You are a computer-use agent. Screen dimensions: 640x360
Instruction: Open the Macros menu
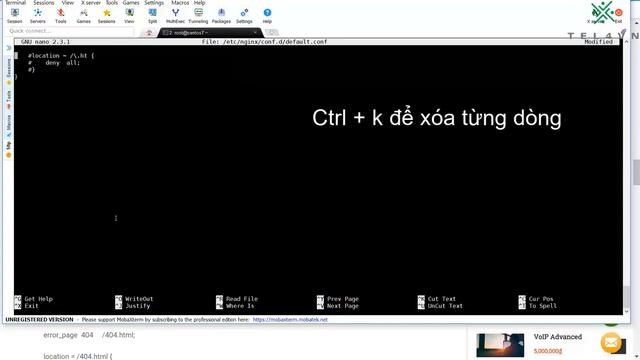tap(180, 2)
